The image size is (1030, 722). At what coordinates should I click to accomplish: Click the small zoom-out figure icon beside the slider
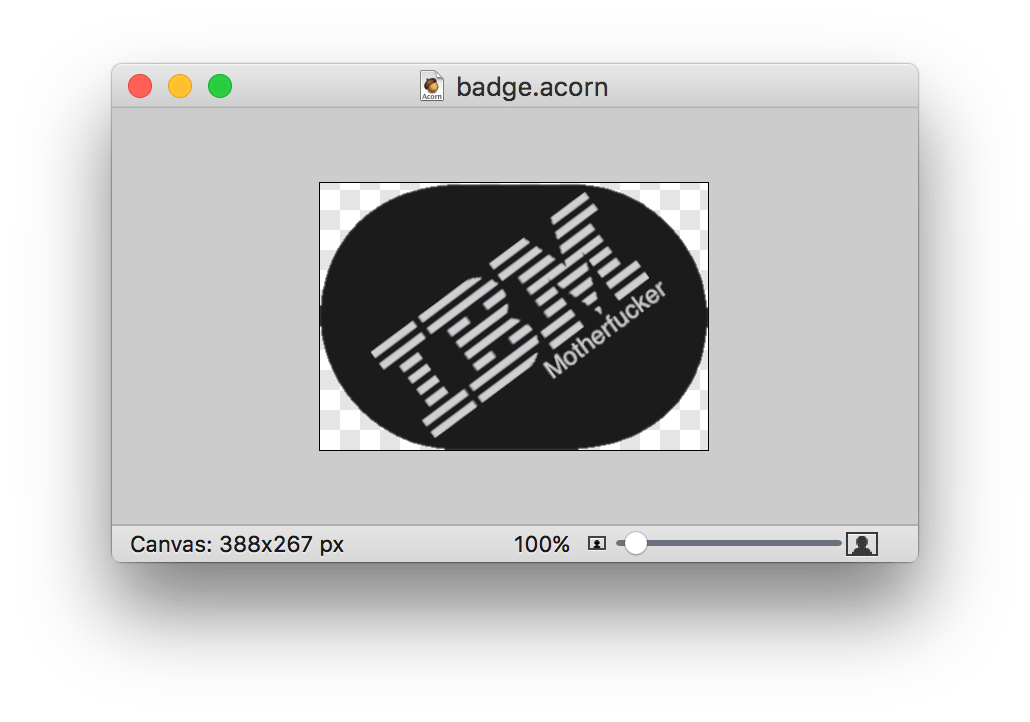[596, 543]
